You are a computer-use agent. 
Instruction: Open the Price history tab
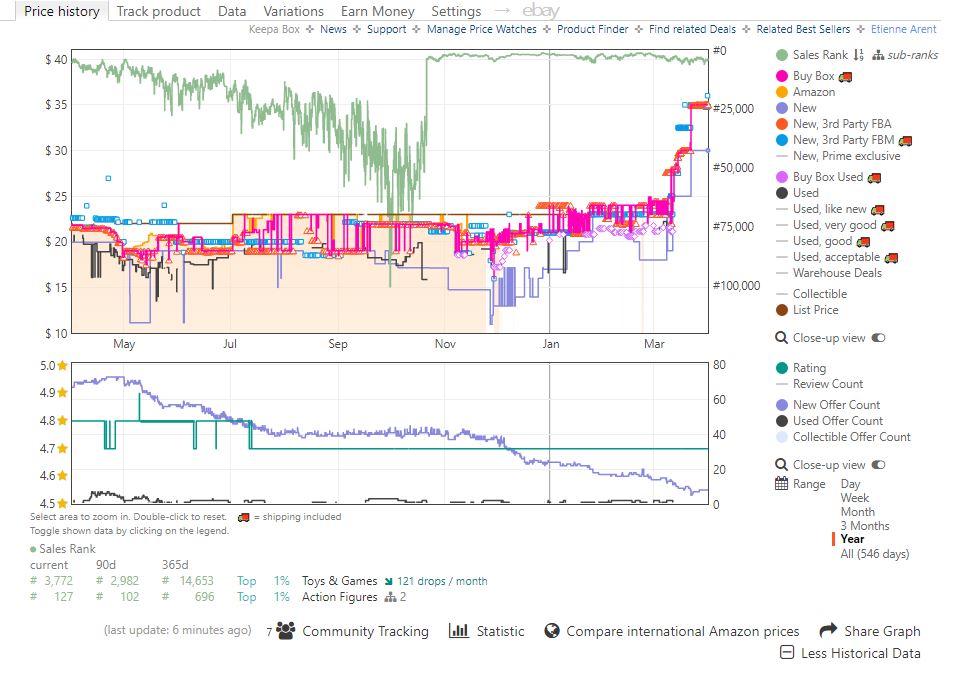tap(61, 11)
